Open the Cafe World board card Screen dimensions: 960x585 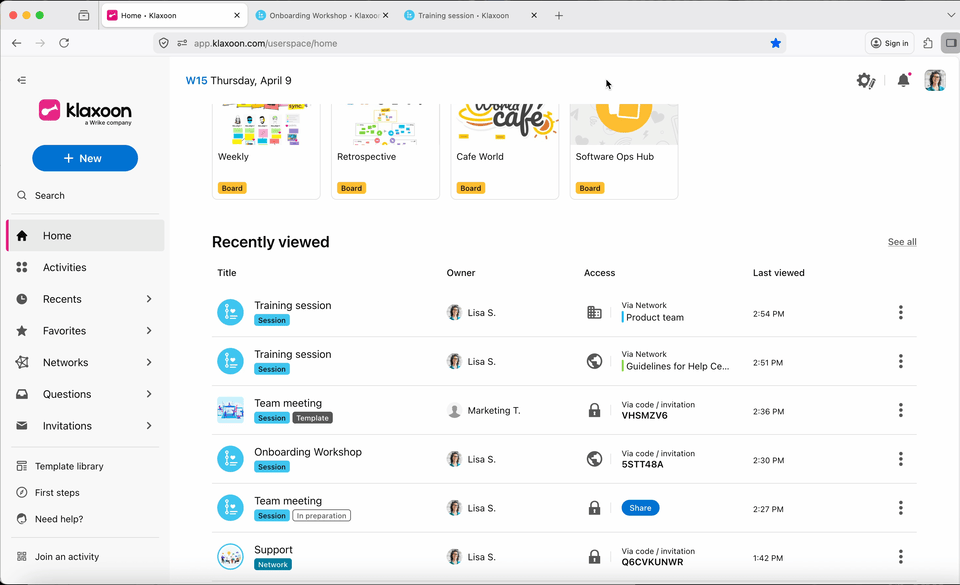pos(504,151)
